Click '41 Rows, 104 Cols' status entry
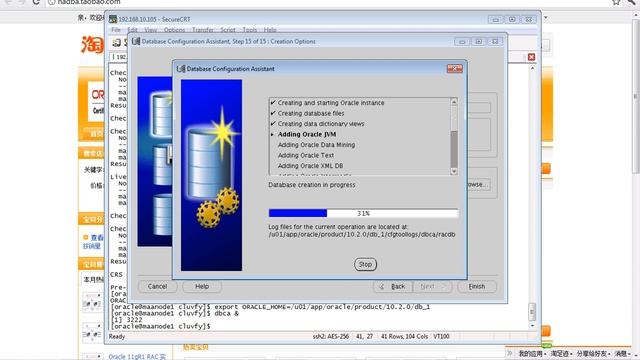This screenshot has height=360, width=640. click(x=404, y=336)
